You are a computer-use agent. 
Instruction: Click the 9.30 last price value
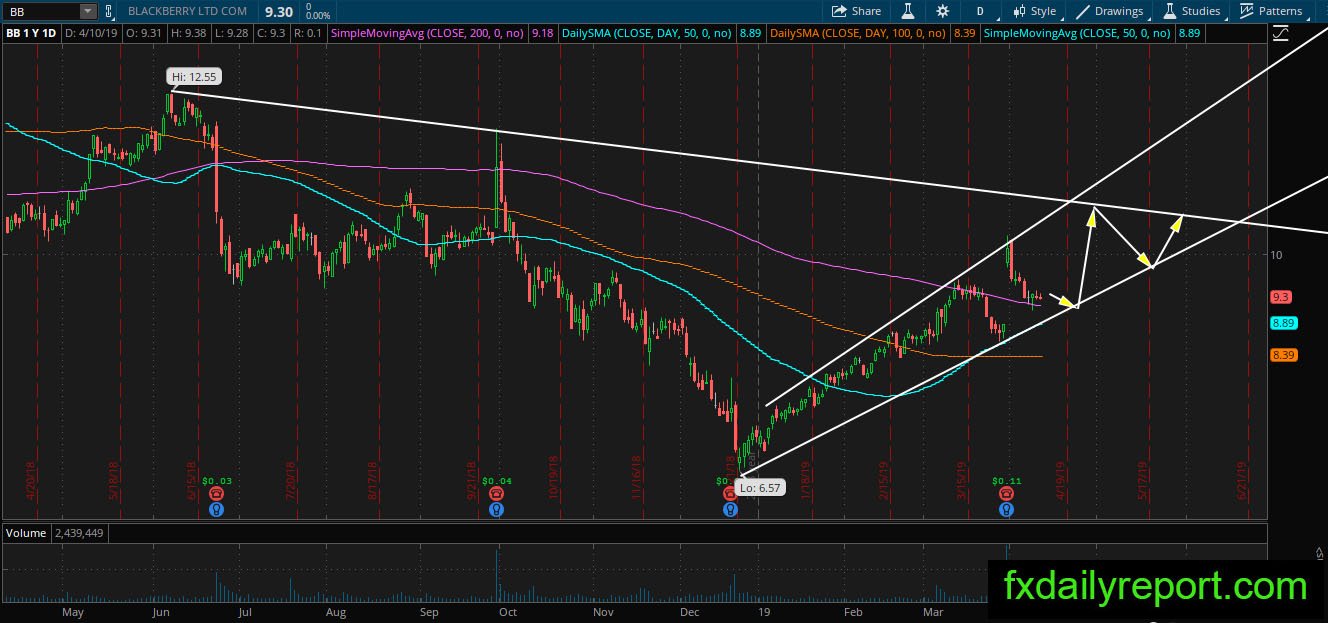pyautogui.click(x=278, y=12)
